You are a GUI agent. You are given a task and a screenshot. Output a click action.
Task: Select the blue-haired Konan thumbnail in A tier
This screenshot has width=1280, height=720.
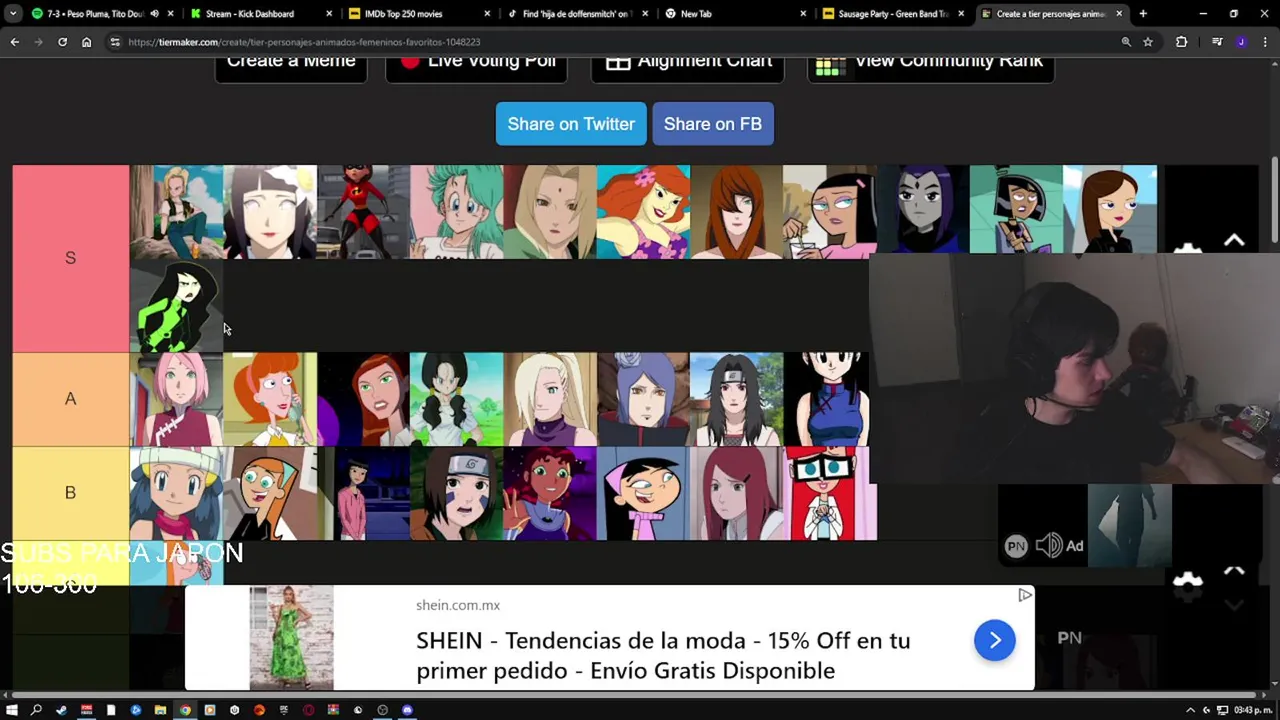tap(643, 399)
